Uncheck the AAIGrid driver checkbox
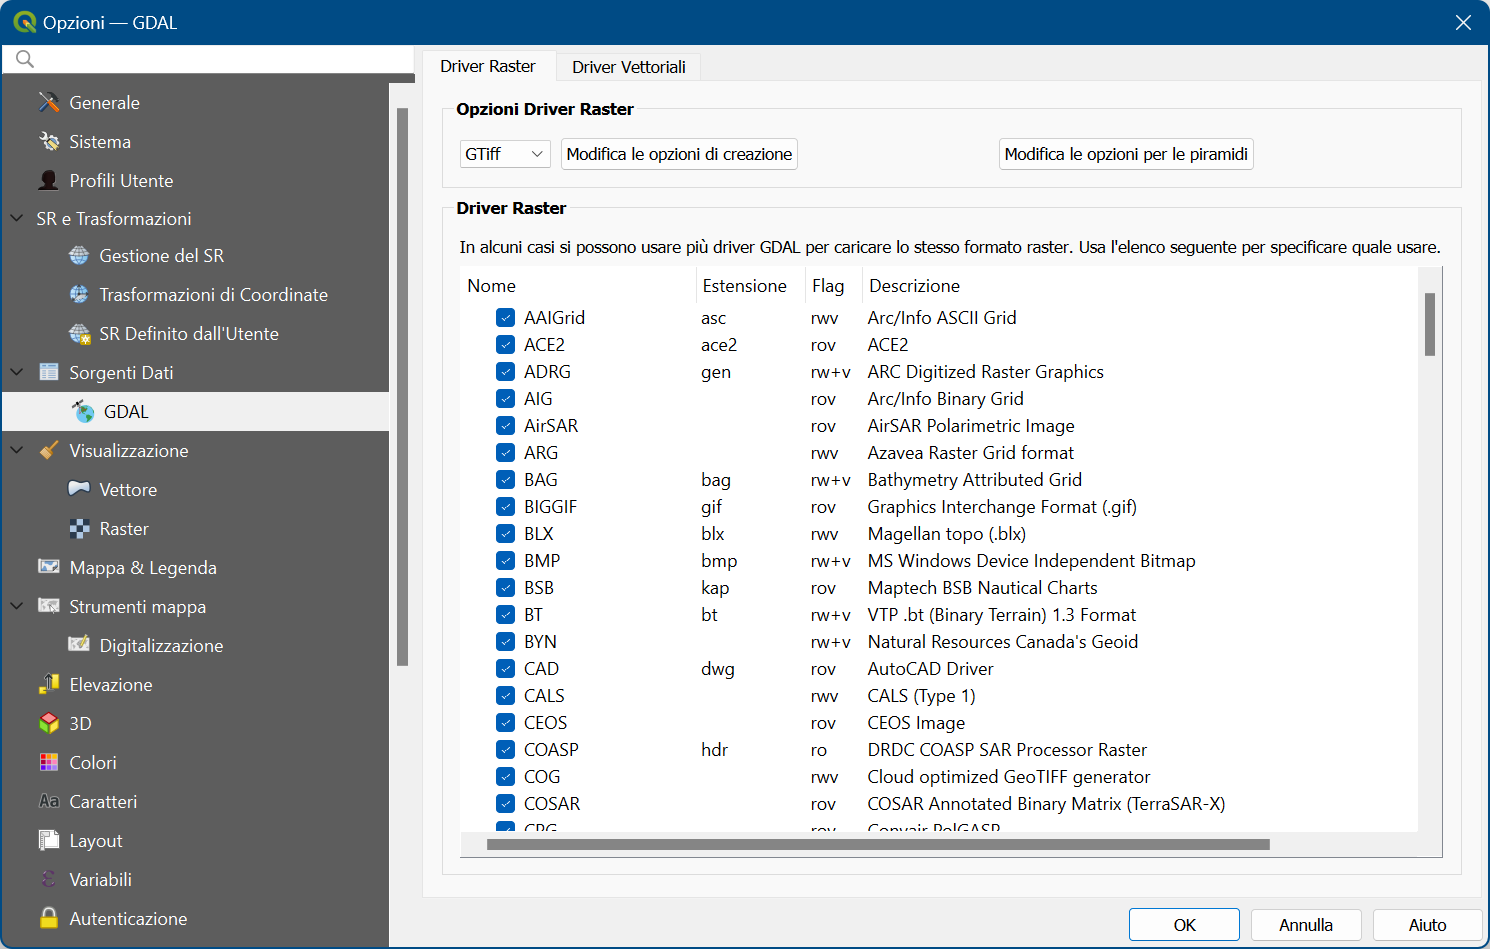 [x=506, y=317]
